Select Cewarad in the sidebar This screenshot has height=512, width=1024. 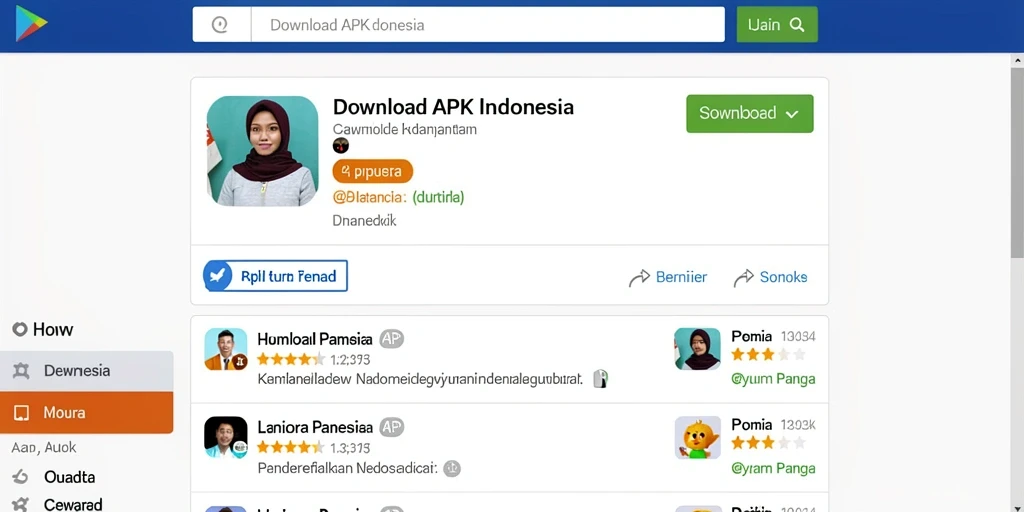pos(73,504)
